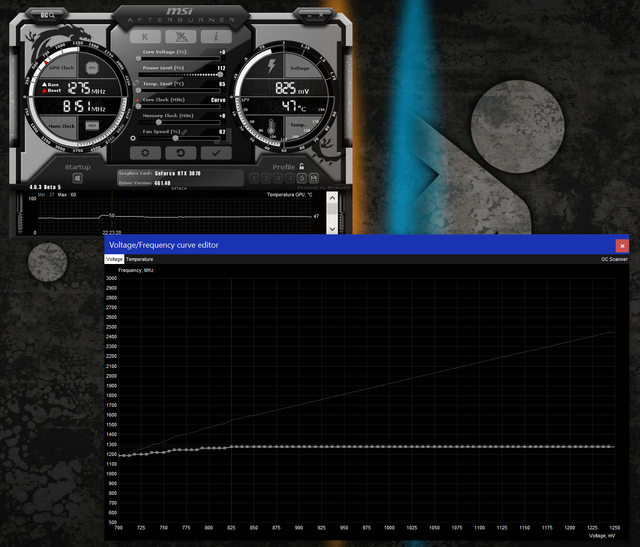Viewport: 640px width, 547px height.
Task: Click the red triangle beside Core Clock
Action: pos(138,100)
